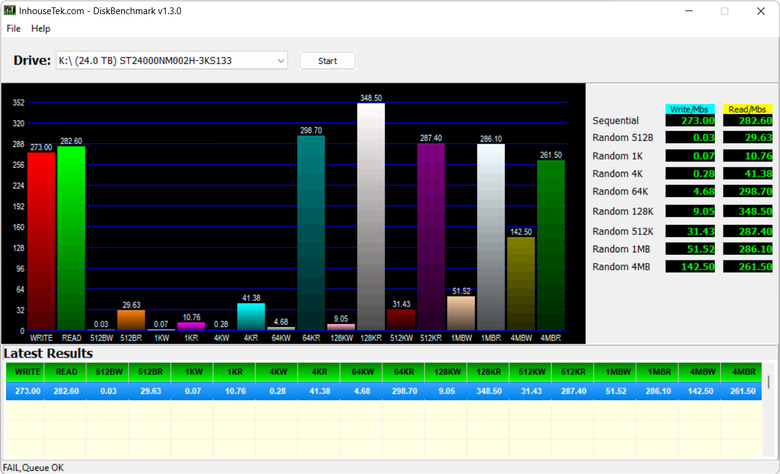The image size is (780, 474).
Task: Click the Random 128K label
Action: click(623, 211)
